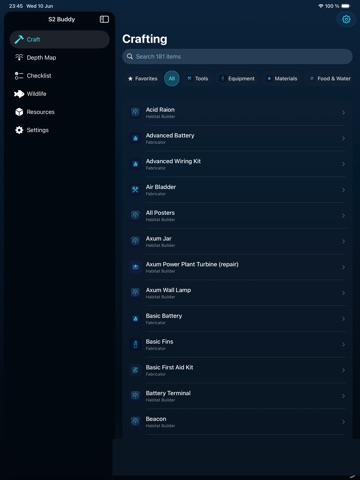Open settings via top-right gear icon
Screen dimensions: 360x480
[346, 19]
